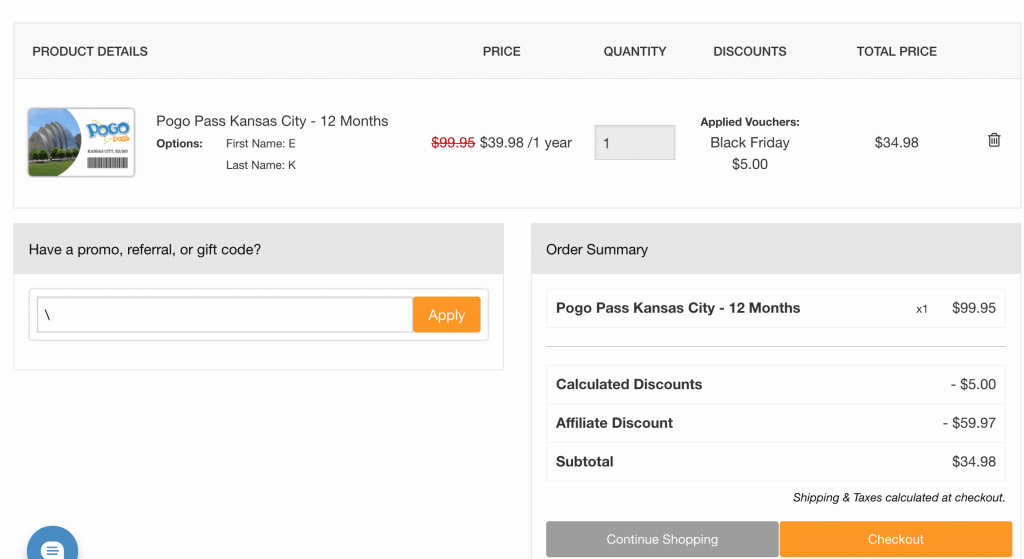Click the strikethrough $99.95 price
The width and height of the screenshot is (1024, 559).
453,142
